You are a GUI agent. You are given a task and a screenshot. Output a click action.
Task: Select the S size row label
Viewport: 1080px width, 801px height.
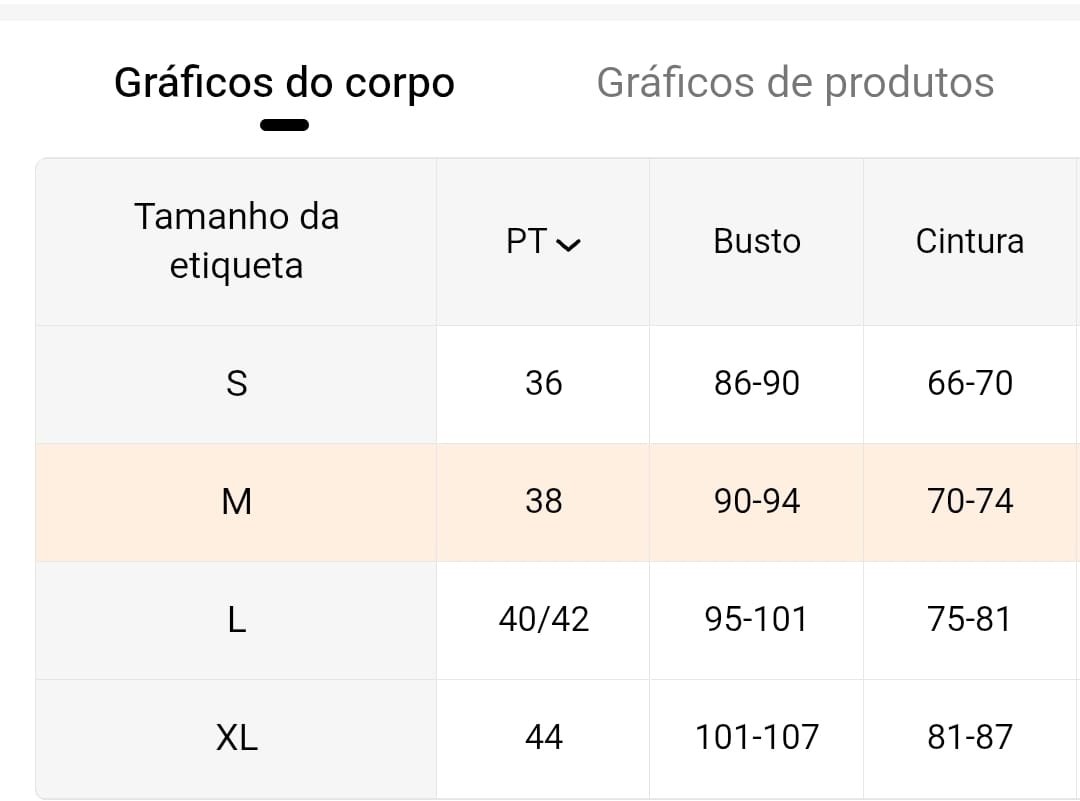coord(236,383)
